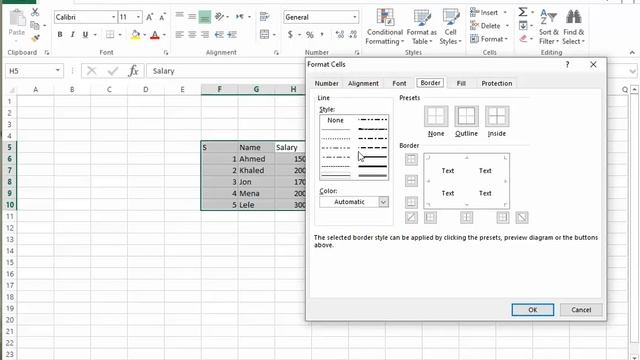
Task: Choose None line style
Action: coord(335,120)
